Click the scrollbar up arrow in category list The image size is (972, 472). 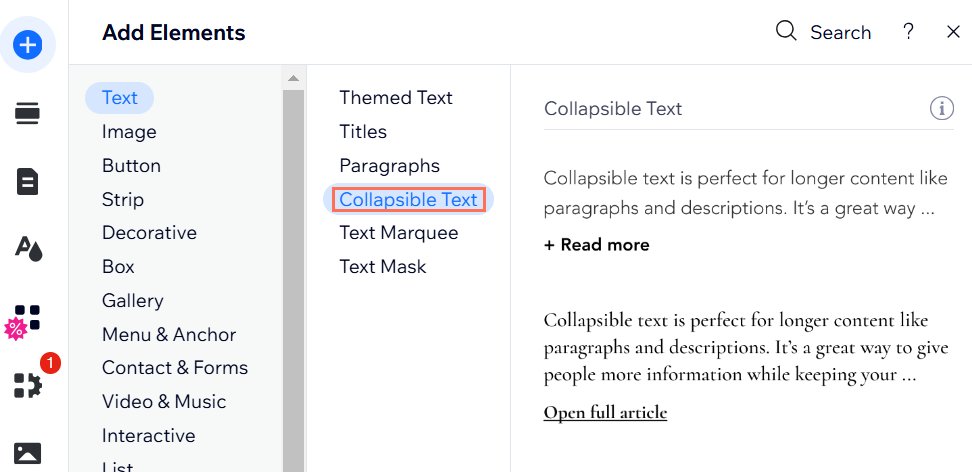[294, 78]
